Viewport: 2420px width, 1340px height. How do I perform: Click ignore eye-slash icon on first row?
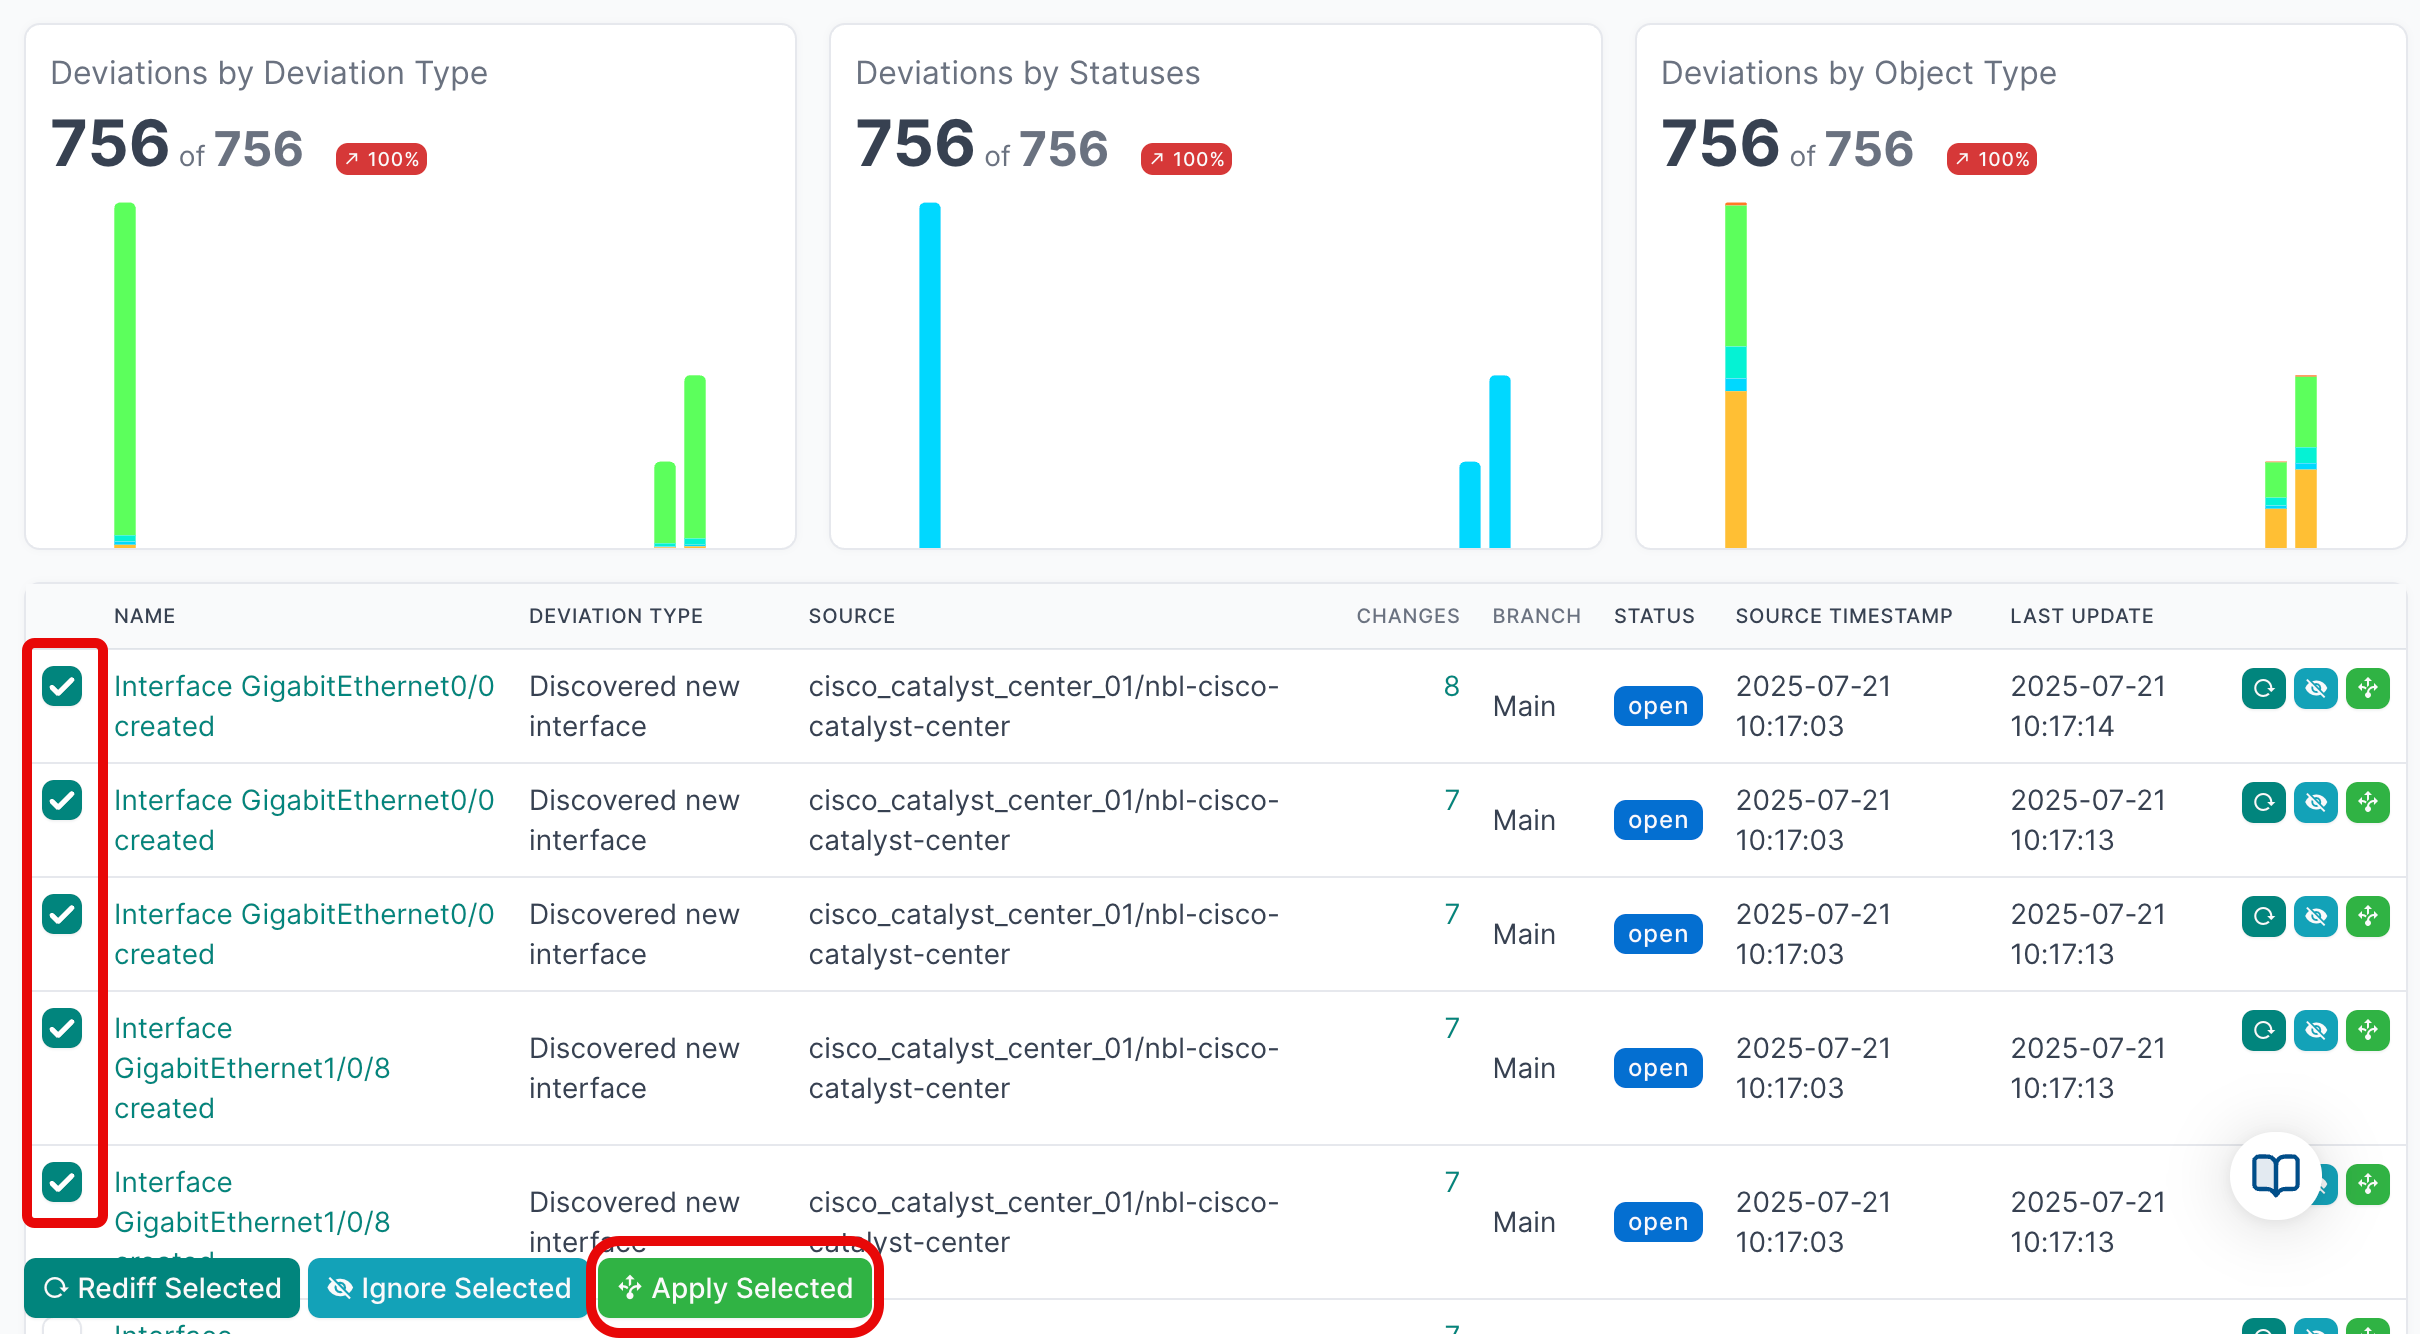[x=2315, y=688]
